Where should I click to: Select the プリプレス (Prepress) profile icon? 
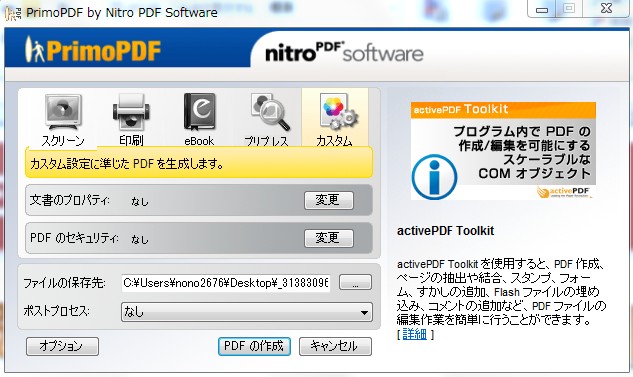pyautogui.click(x=267, y=119)
